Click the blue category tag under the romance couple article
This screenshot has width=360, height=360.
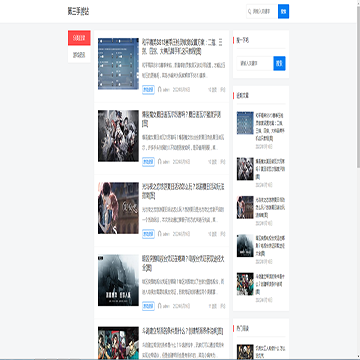tap(148, 234)
